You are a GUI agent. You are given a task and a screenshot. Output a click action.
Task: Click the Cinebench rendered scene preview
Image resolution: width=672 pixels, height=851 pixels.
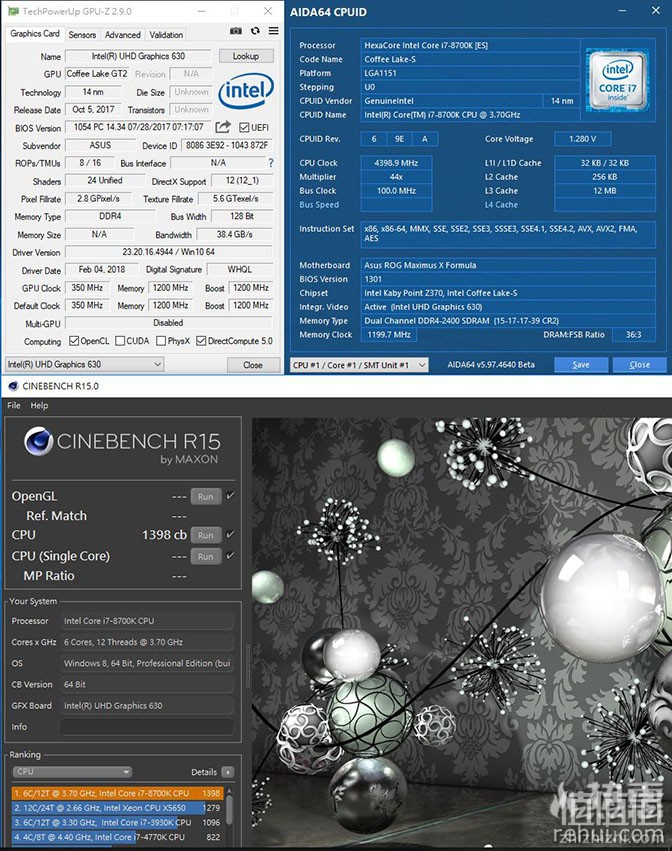tap(461, 632)
